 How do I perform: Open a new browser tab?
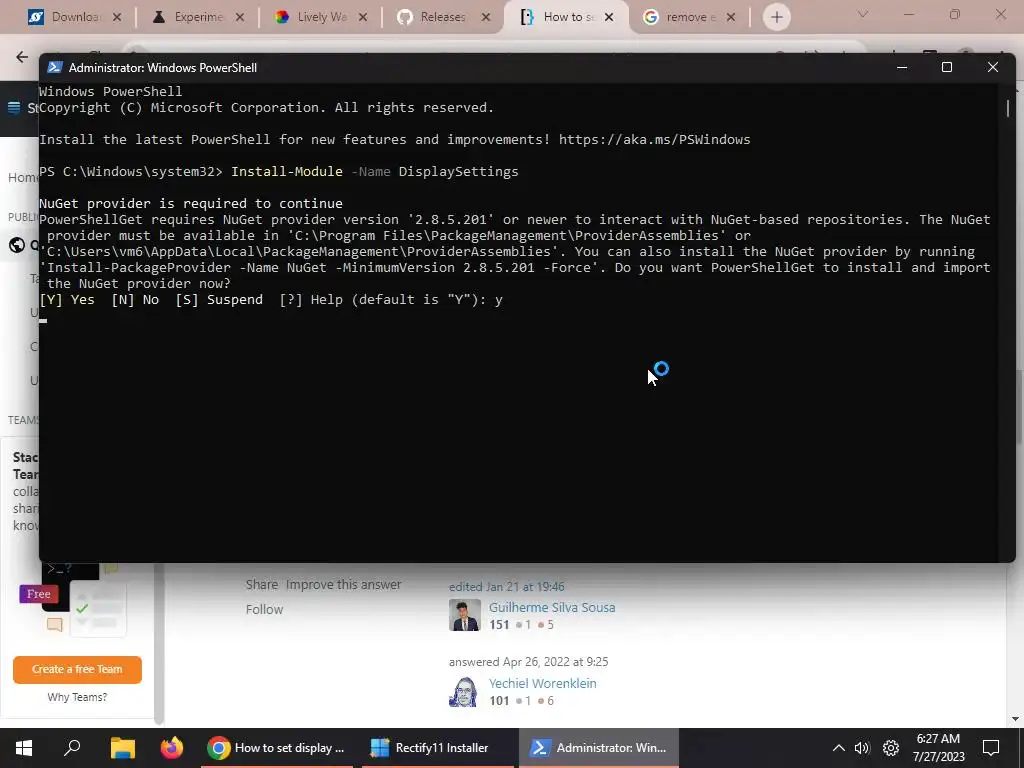pos(776,18)
